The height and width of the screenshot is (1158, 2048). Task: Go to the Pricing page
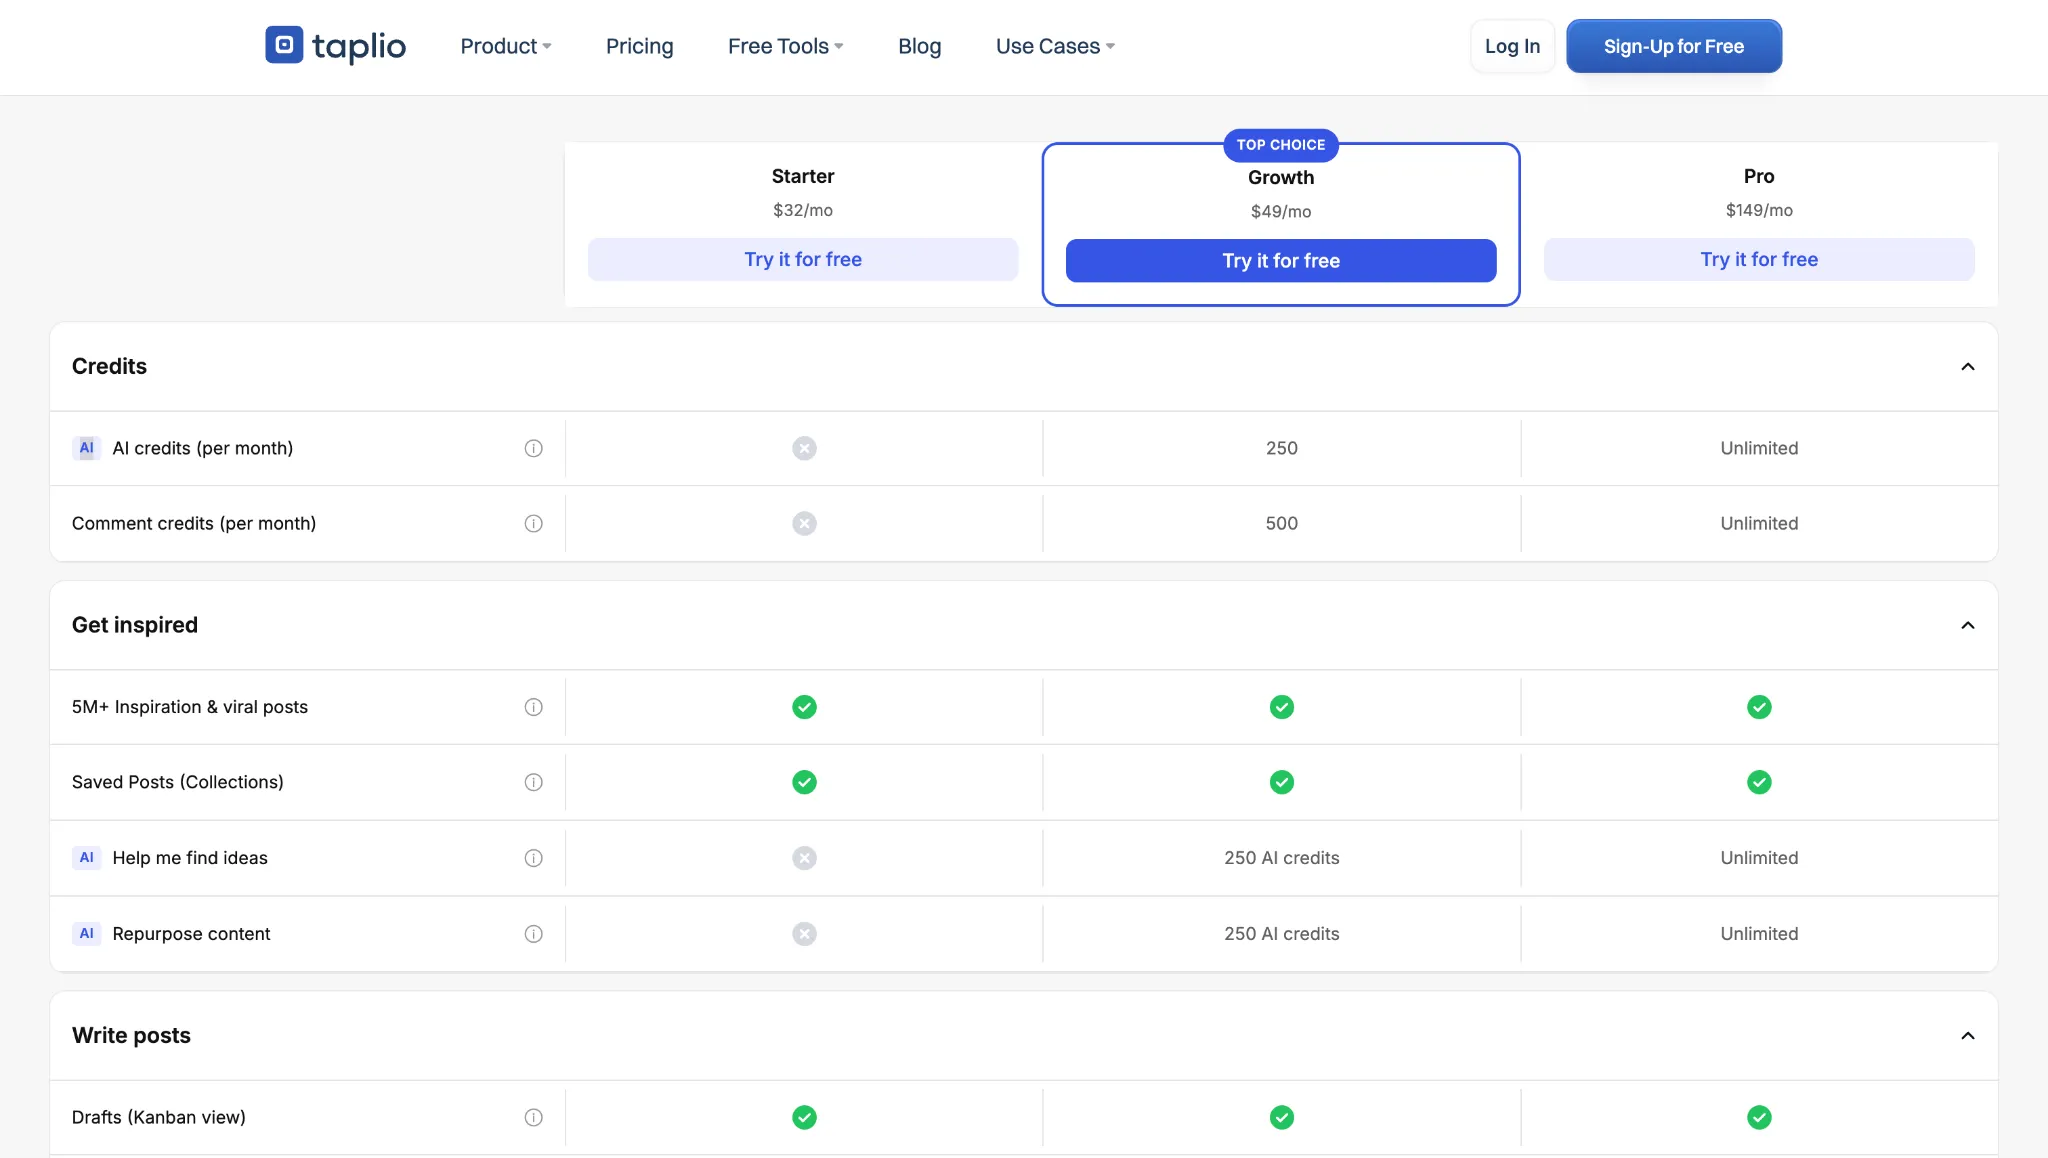[640, 46]
